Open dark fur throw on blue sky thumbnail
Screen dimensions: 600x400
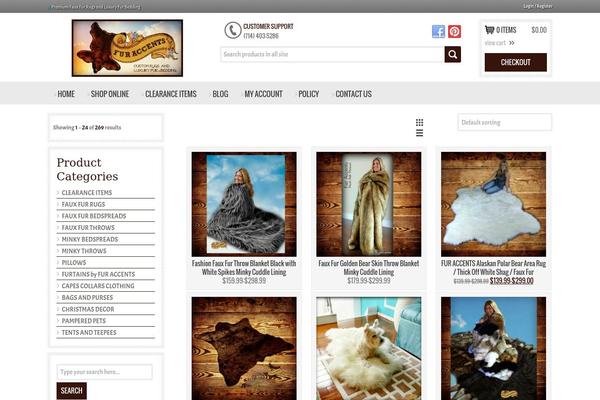[x=494, y=348]
